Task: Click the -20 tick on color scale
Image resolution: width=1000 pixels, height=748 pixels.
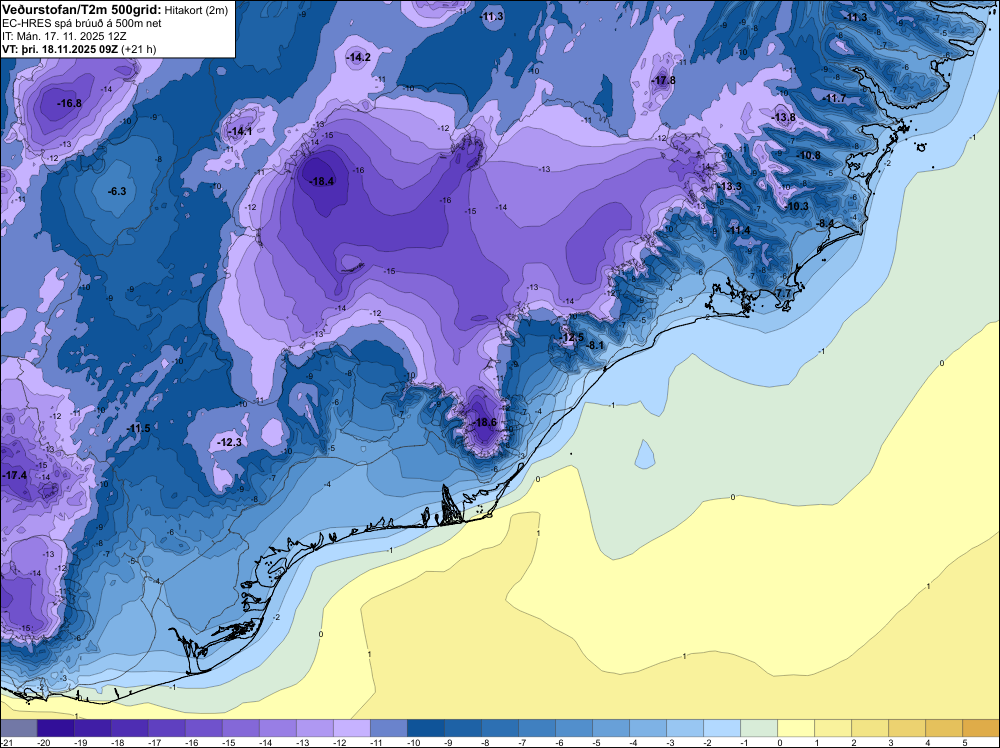Action: click(x=44, y=742)
